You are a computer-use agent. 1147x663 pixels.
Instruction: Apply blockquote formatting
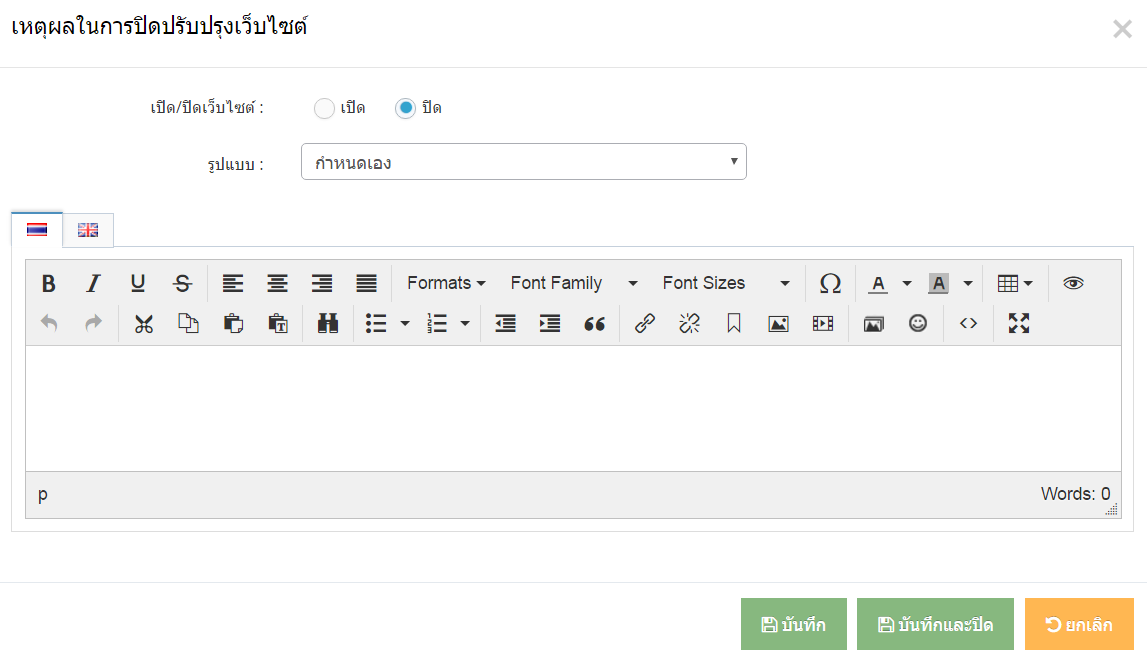tap(595, 323)
